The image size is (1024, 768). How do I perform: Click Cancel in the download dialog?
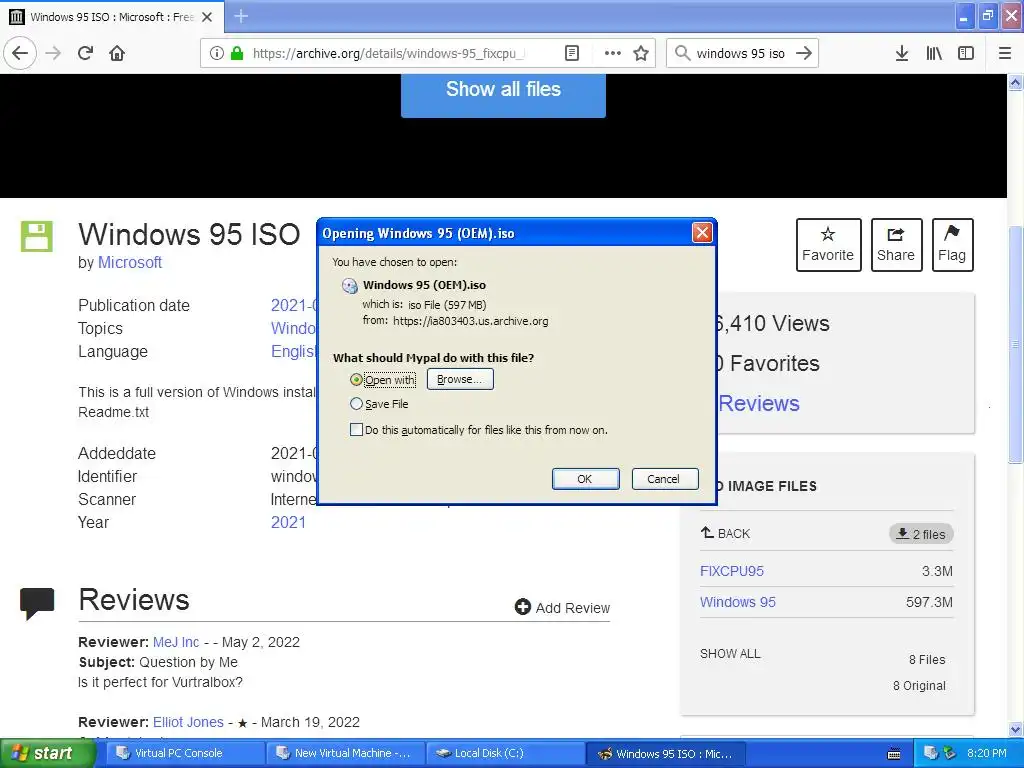coord(665,479)
